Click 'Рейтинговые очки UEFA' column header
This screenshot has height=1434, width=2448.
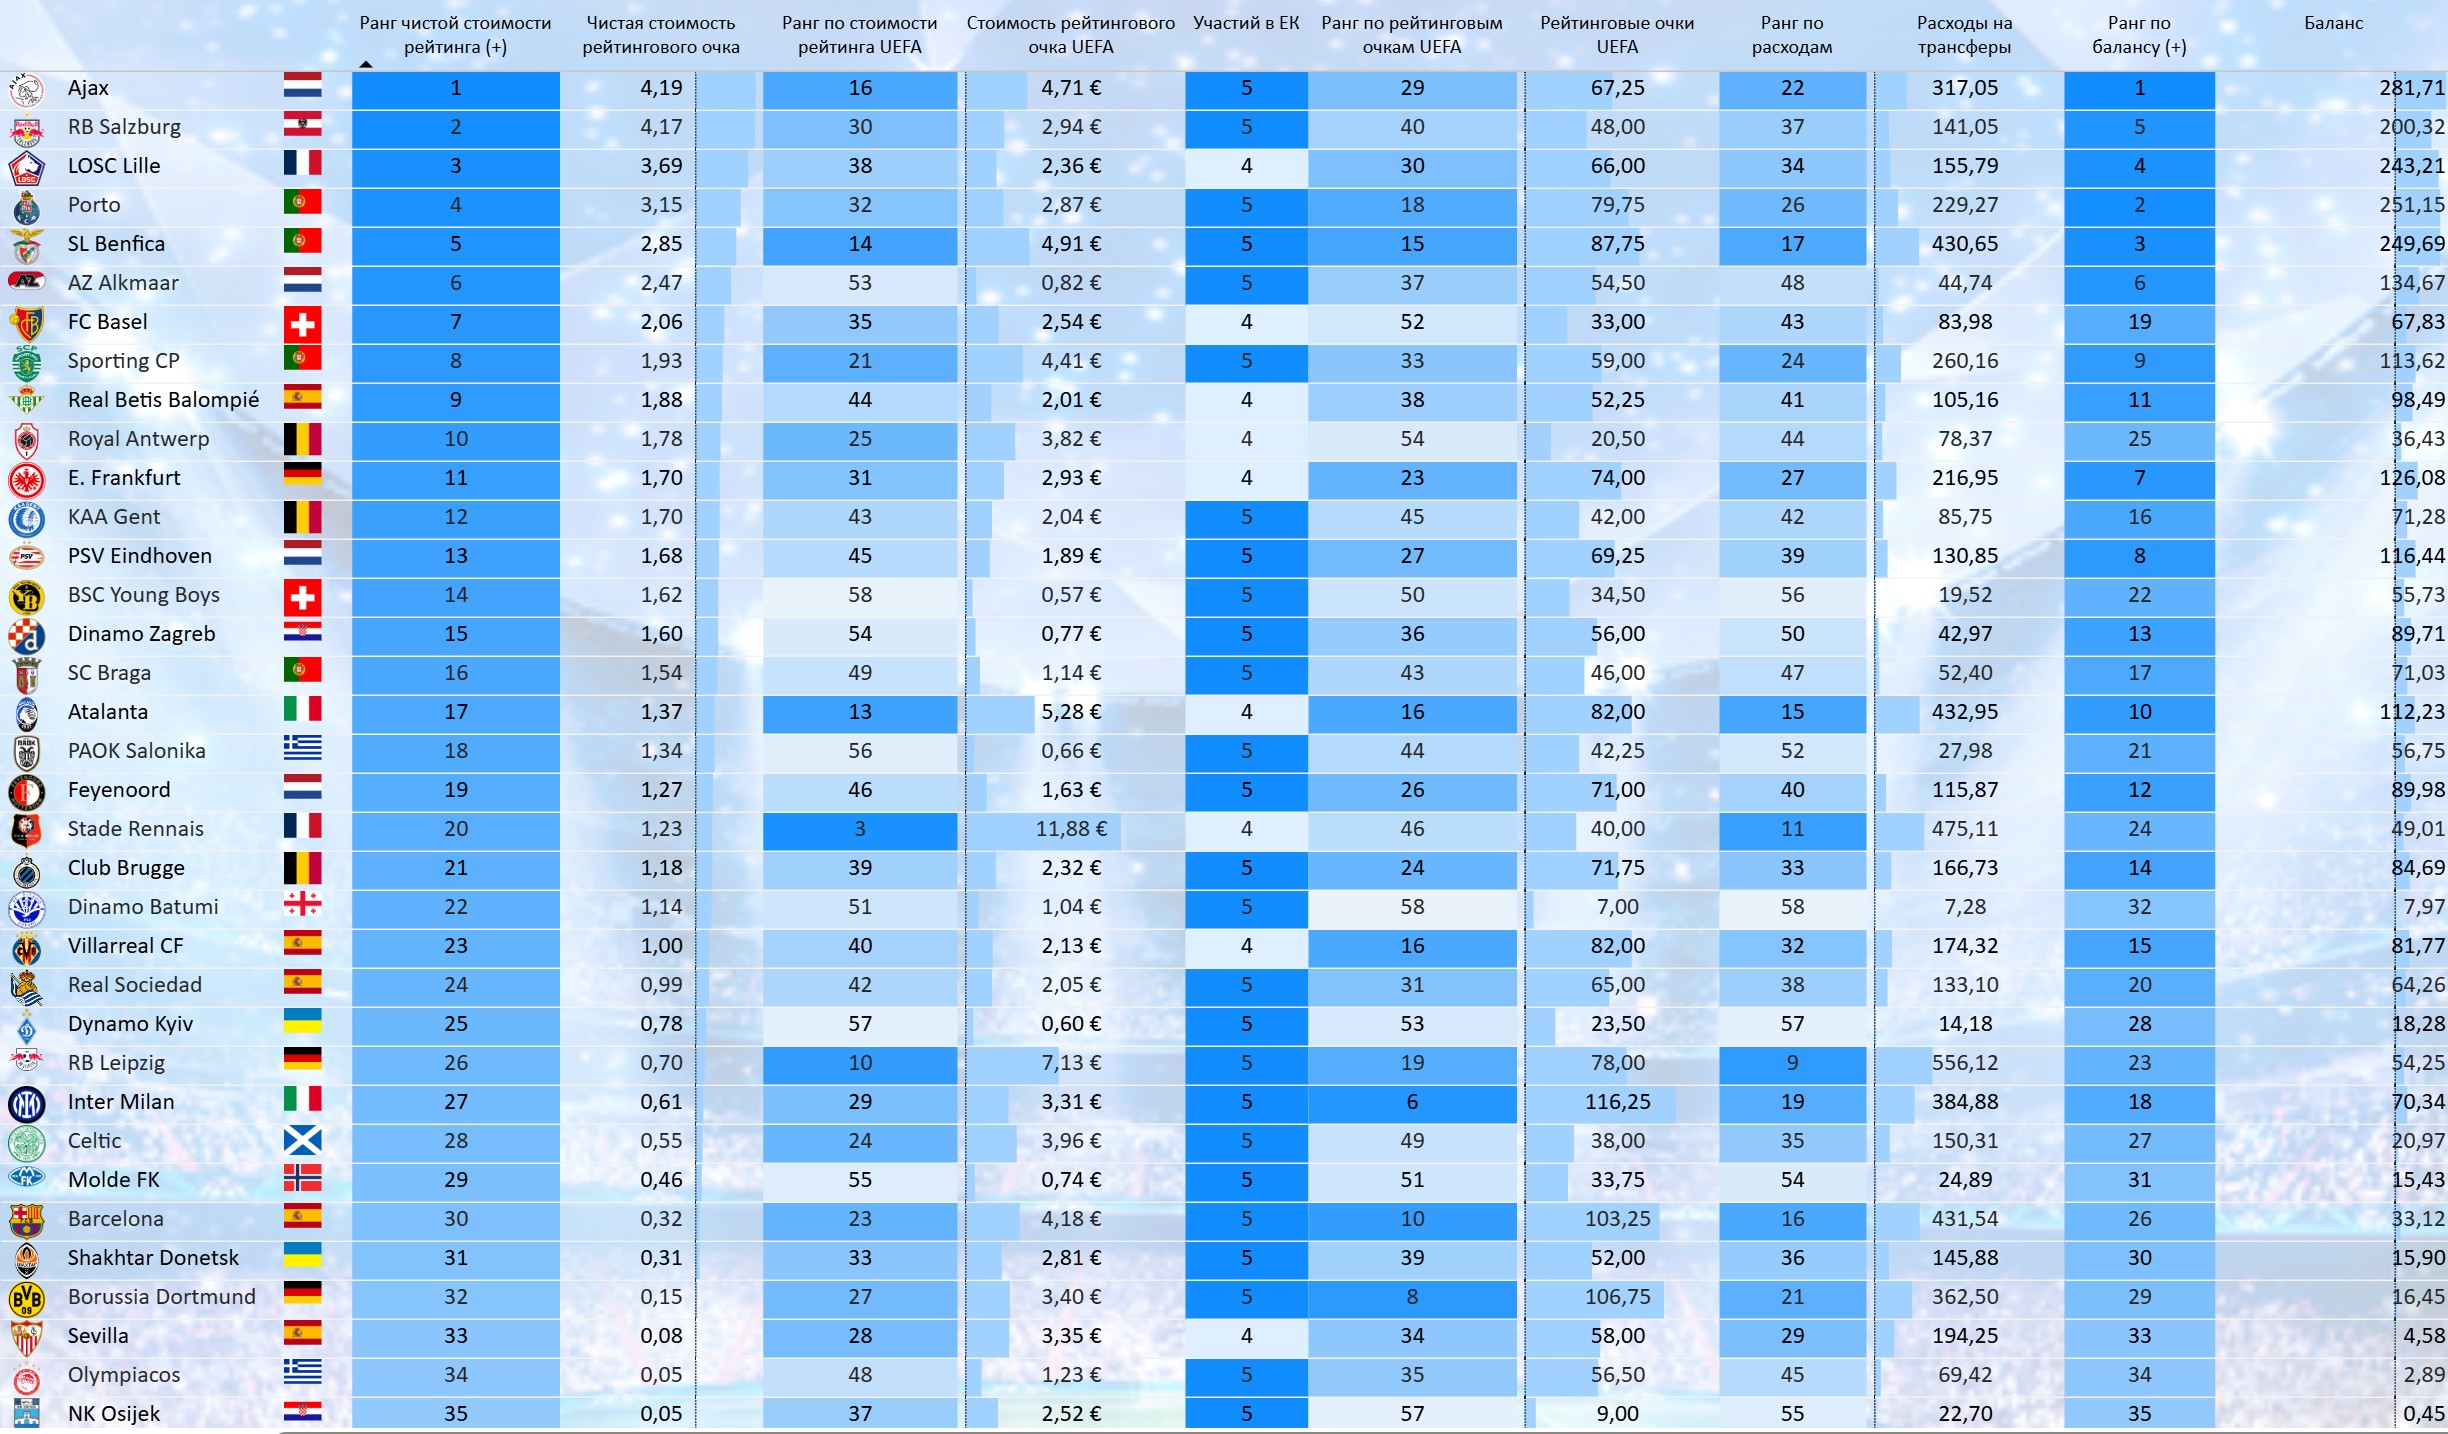tap(1617, 35)
